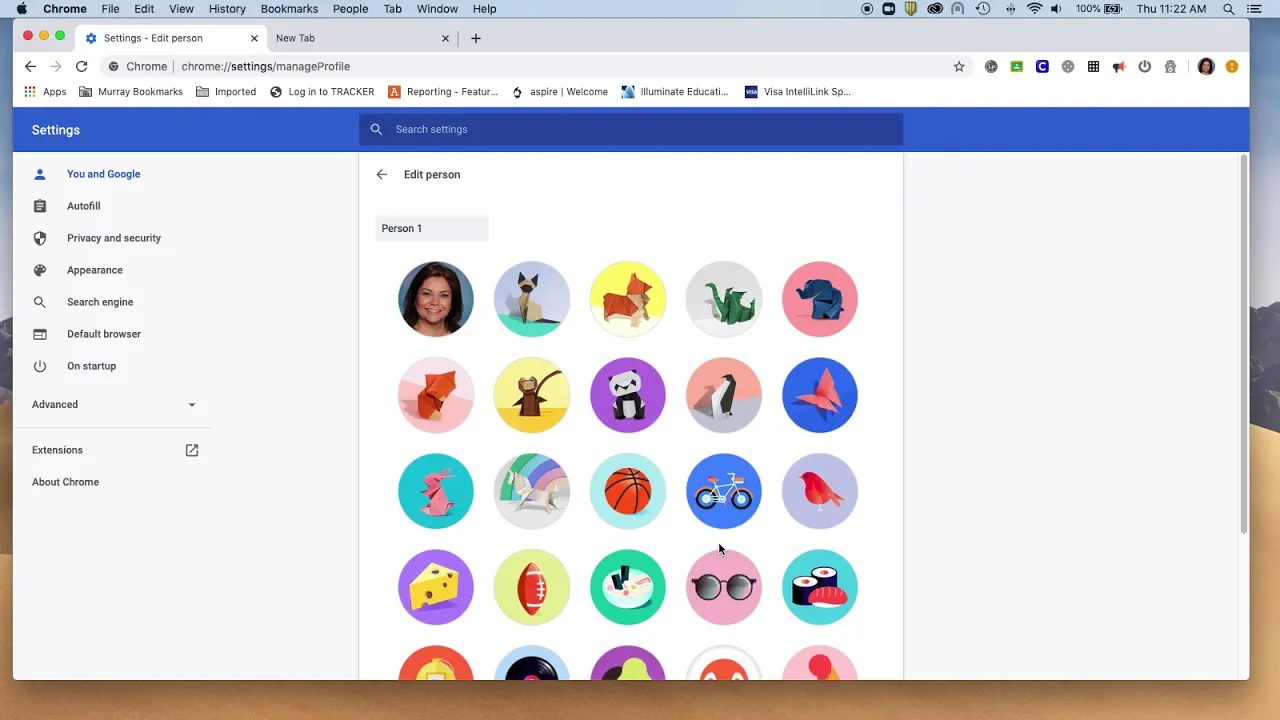Choose the pink origami rabbit avatar
Viewport: 1280px width, 720px height.
pyautogui.click(x=436, y=491)
